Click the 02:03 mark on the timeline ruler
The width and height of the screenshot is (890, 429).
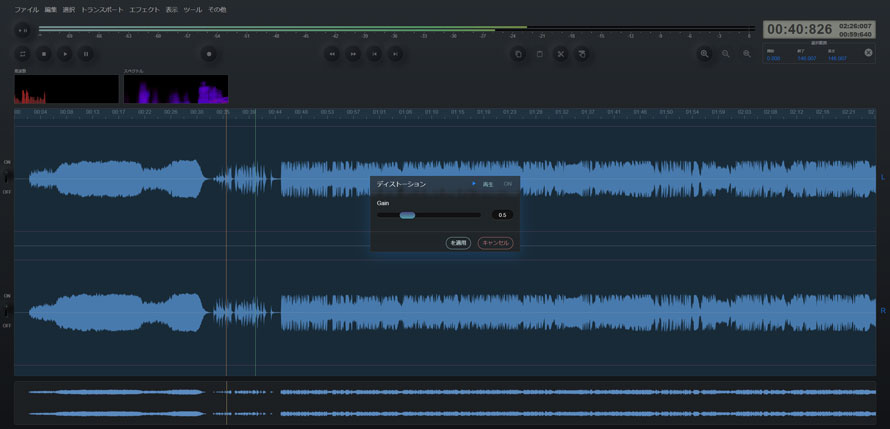pos(744,112)
